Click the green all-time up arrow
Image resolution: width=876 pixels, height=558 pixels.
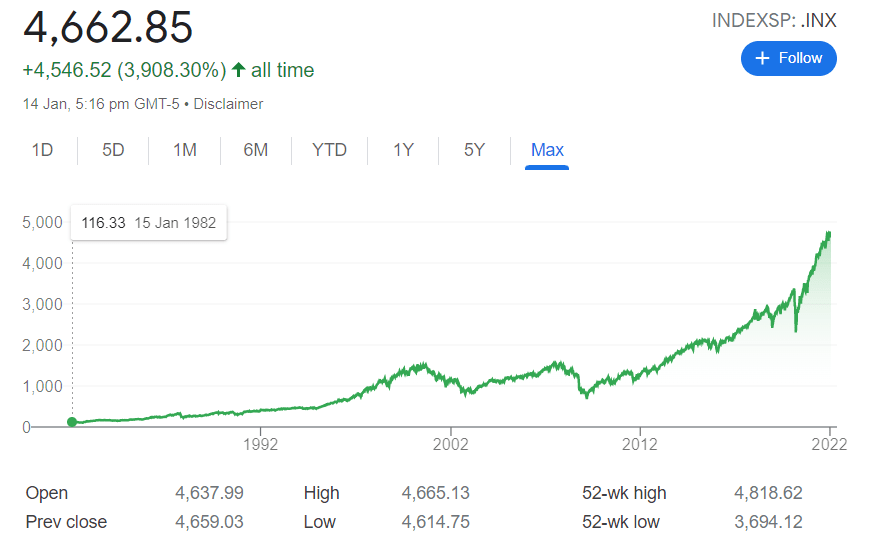[238, 70]
